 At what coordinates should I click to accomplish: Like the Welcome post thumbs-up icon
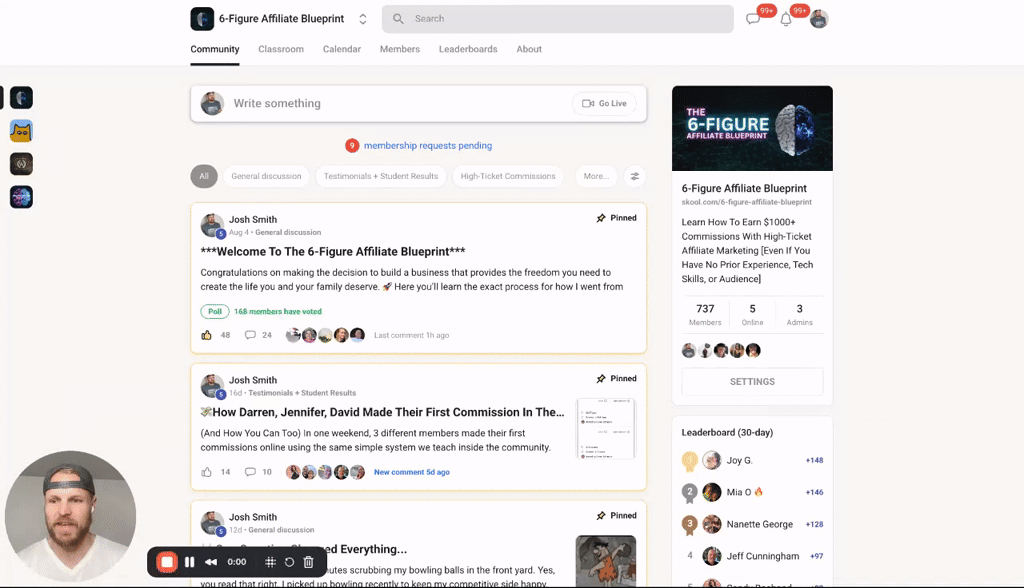[206, 335]
